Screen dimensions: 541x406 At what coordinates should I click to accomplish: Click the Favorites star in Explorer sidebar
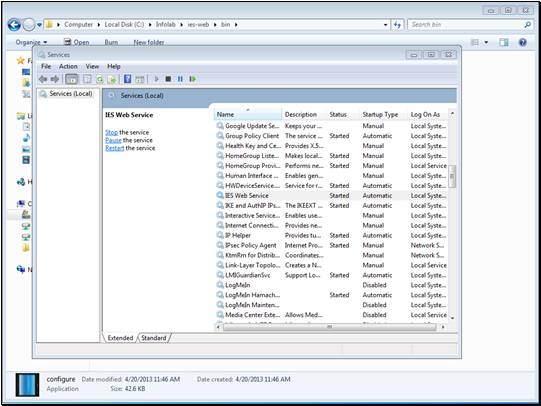point(21,61)
